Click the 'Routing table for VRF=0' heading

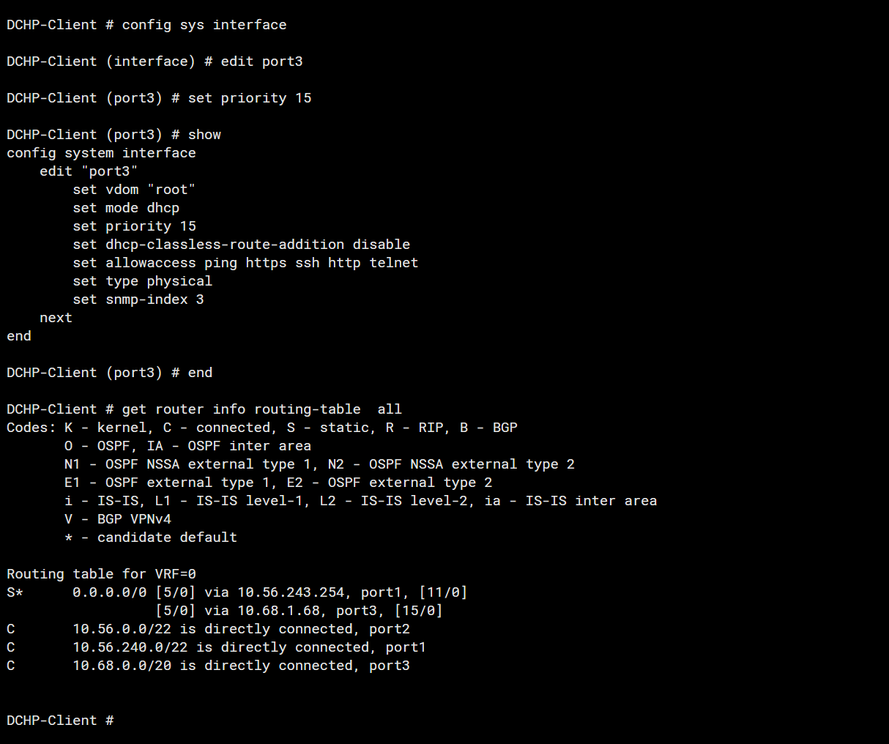click(x=101, y=574)
